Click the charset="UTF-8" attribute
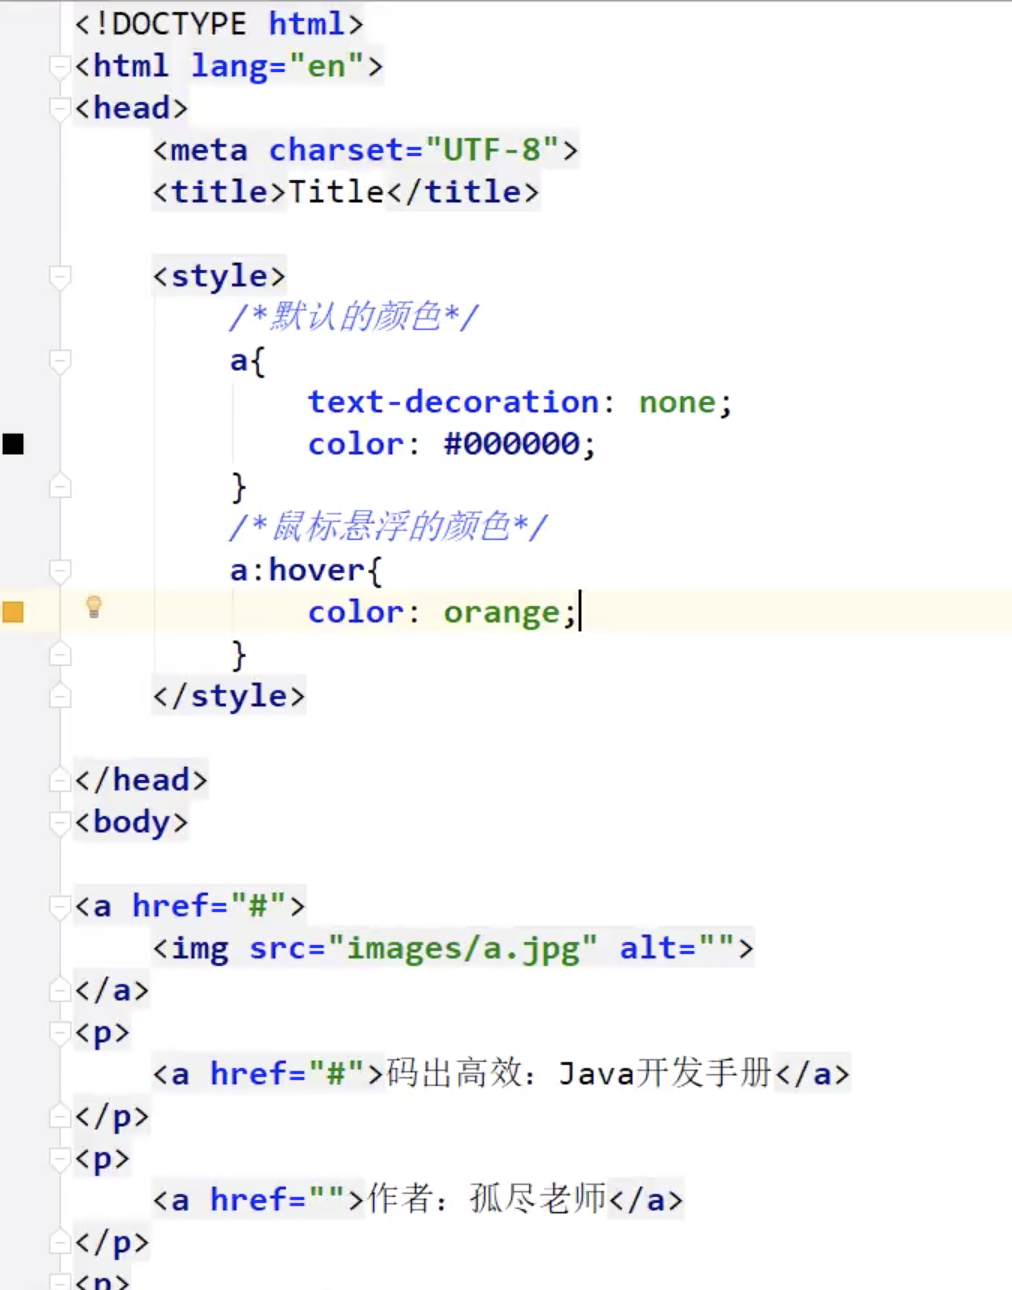 pos(415,150)
